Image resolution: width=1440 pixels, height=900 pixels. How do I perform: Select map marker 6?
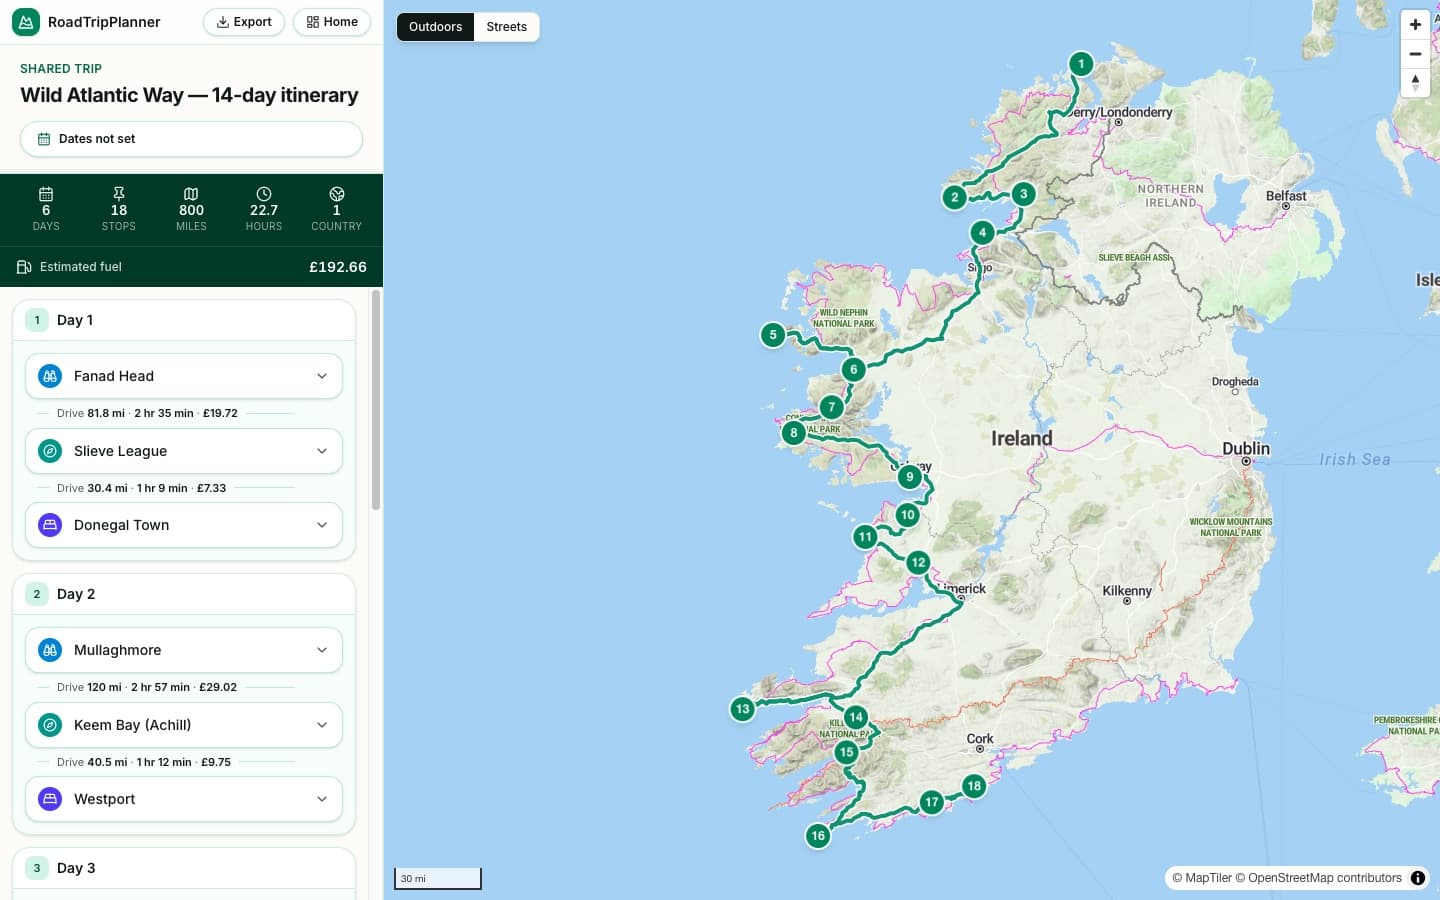(853, 370)
